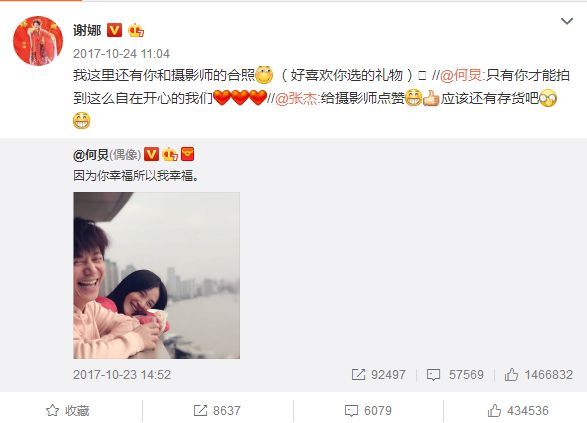587x423 pixels.
Task: Click 谢娜's profile avatar
Action: point(38,41)
